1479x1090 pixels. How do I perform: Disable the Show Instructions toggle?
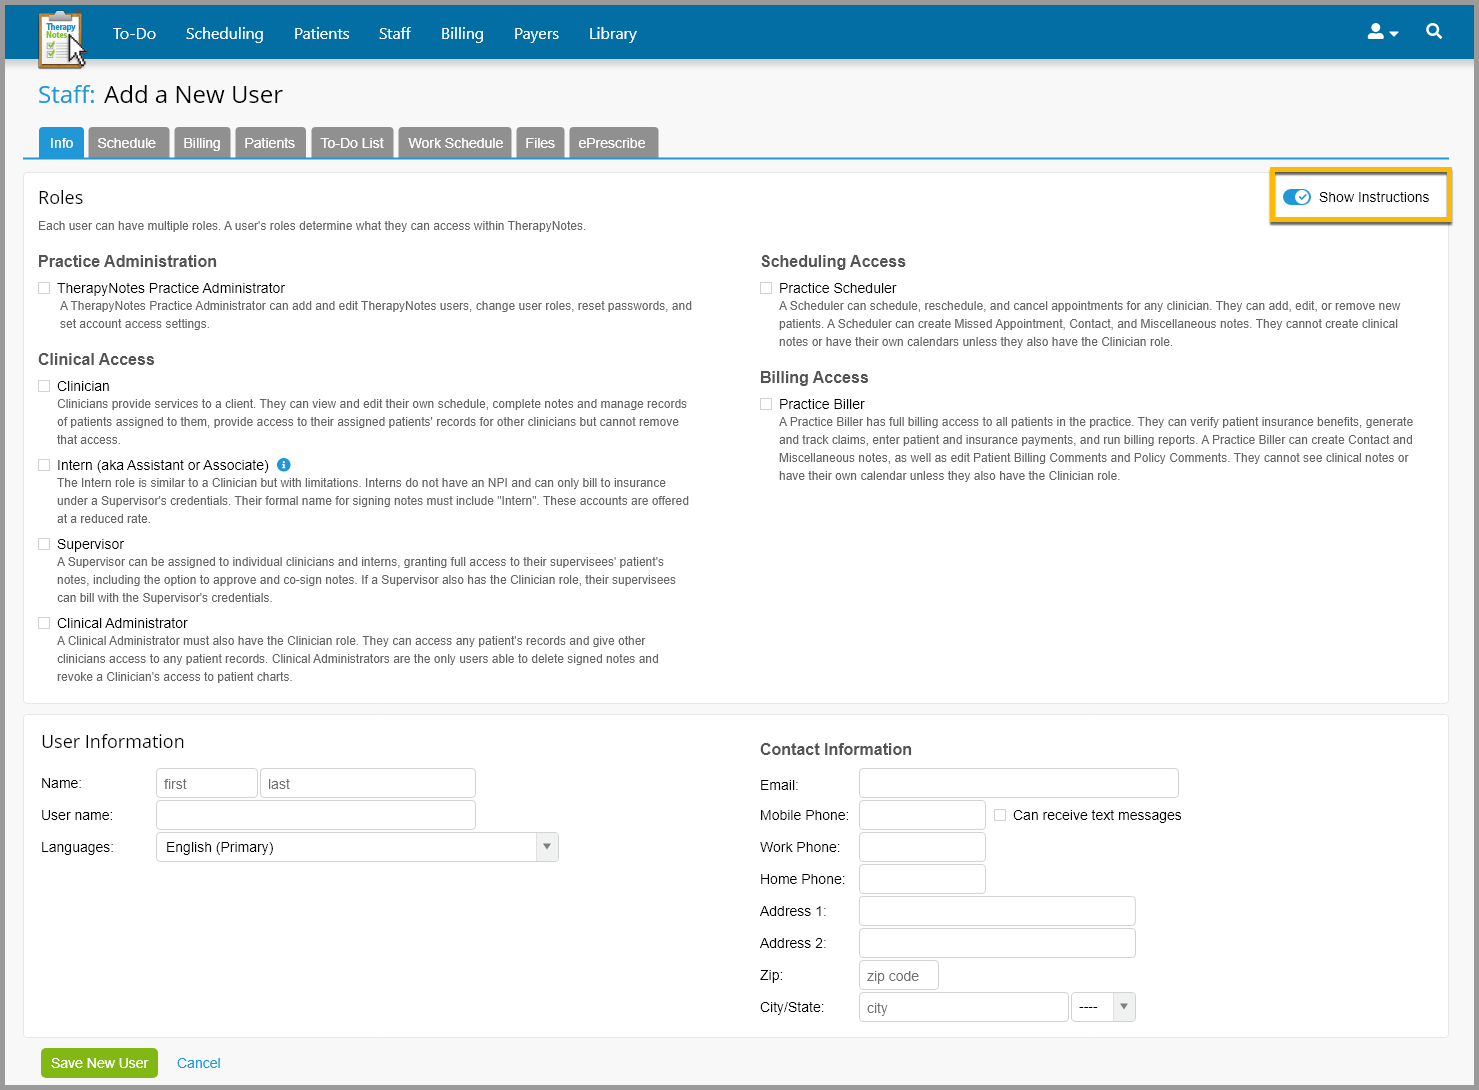point(1297,196)
